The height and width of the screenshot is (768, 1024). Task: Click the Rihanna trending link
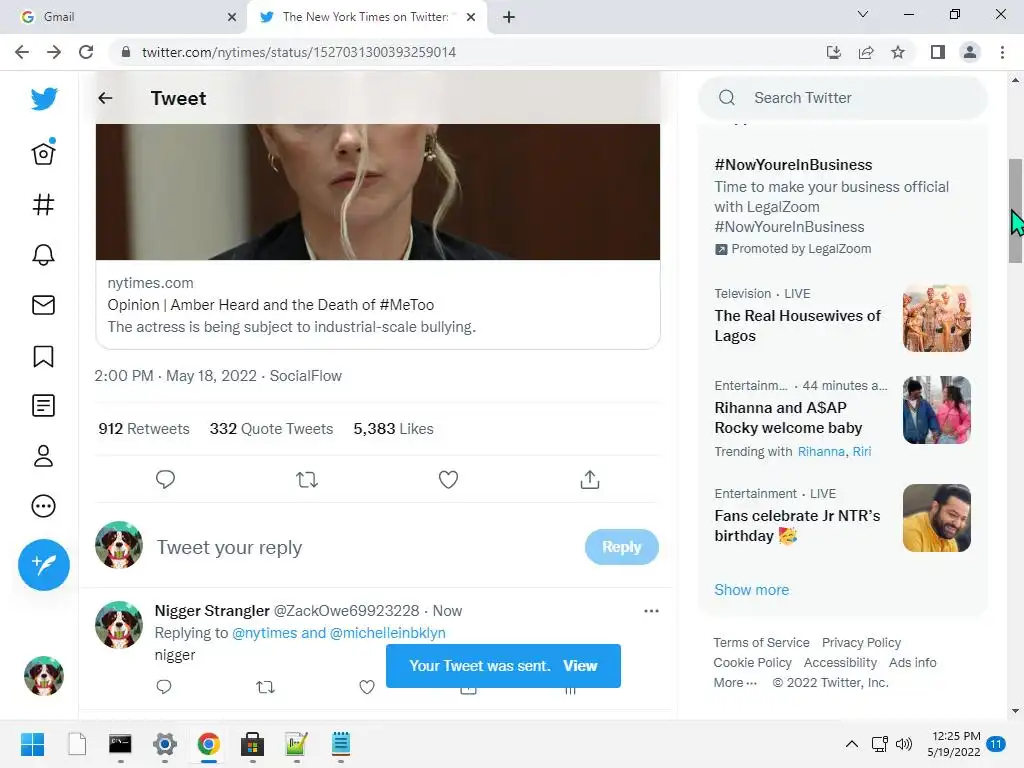click(821, 452)
